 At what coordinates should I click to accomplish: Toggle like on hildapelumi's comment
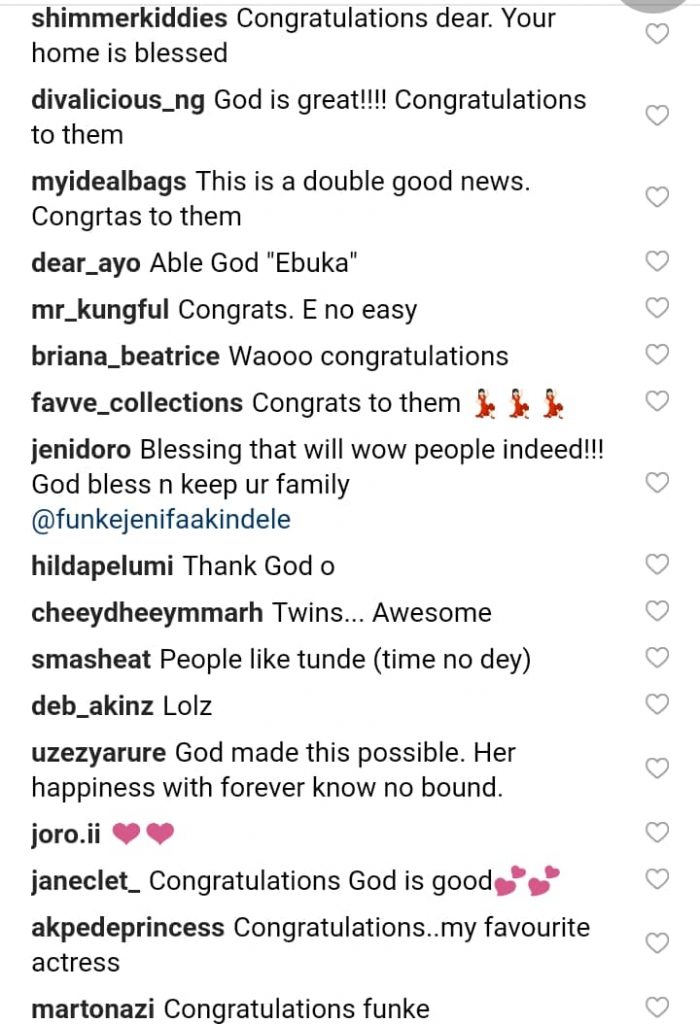coord(656,565)
